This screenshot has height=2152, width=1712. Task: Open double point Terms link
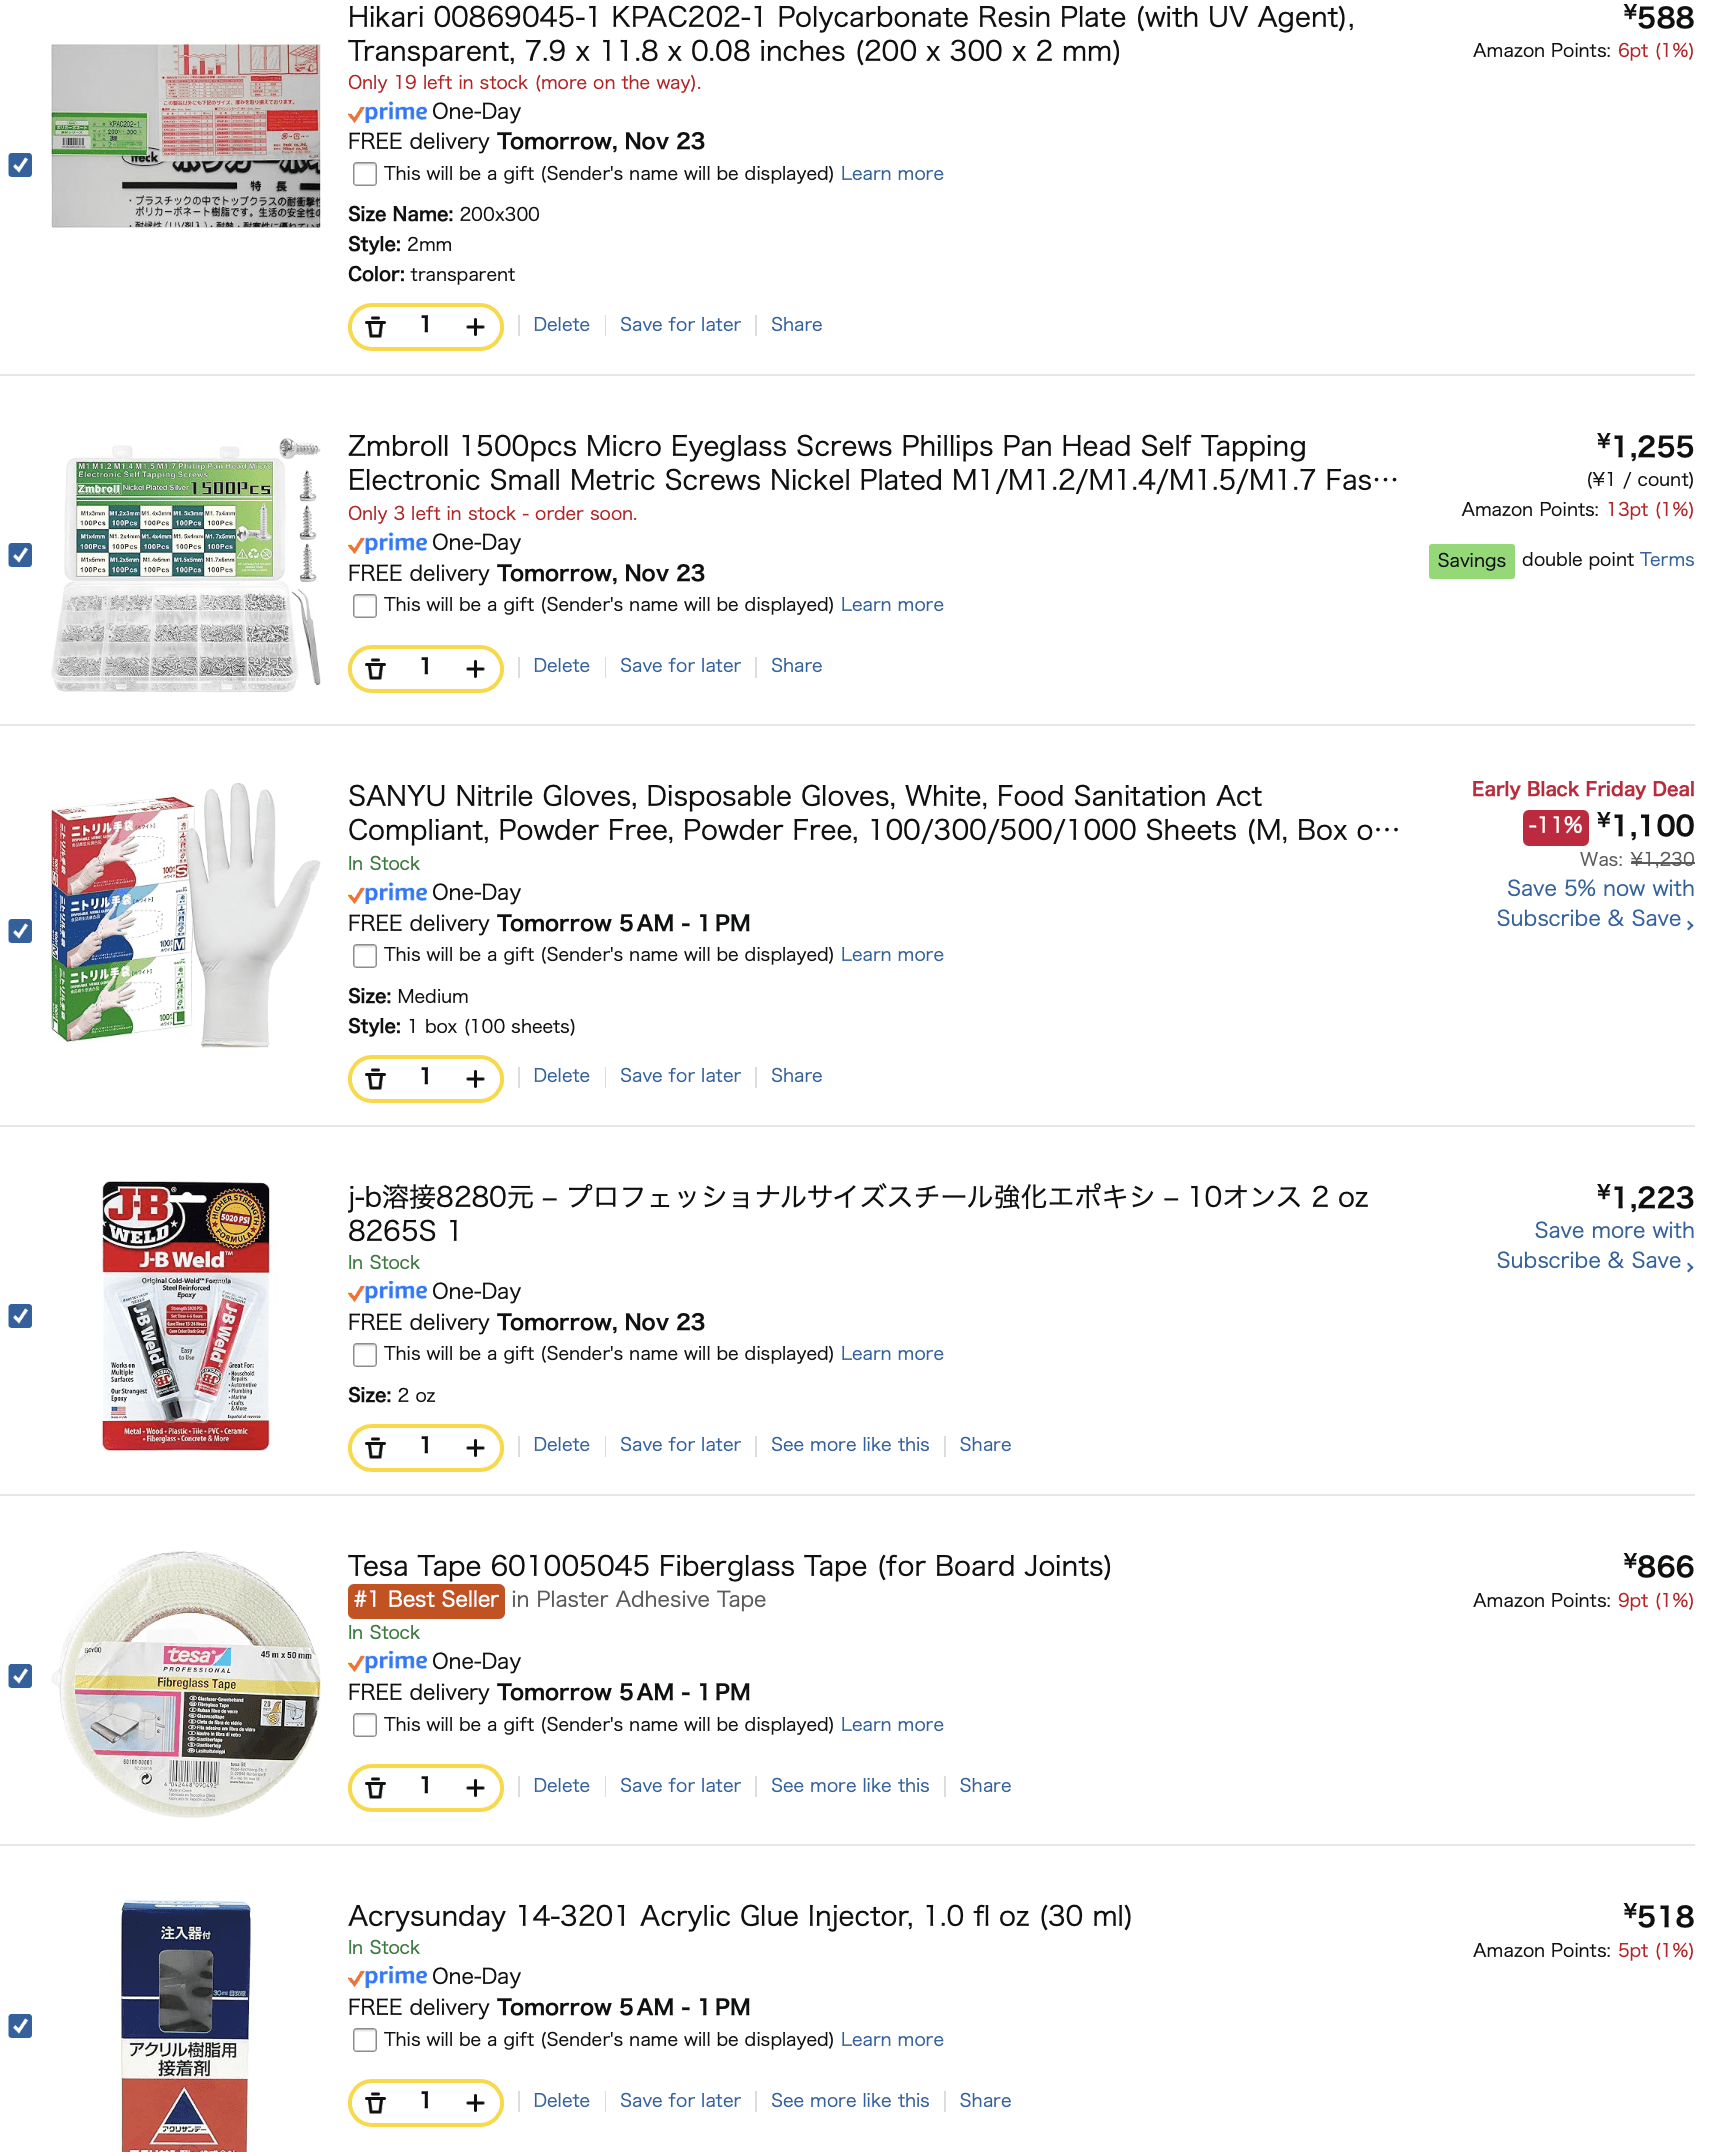point(1666,560)
